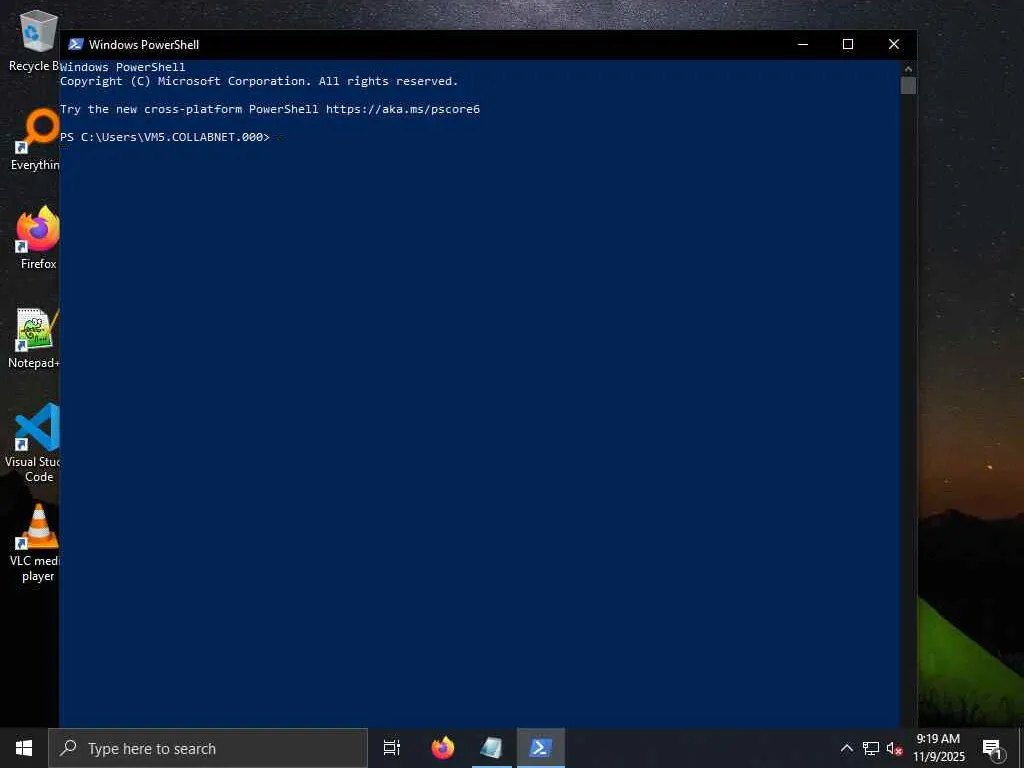
Task: Click the PS C:\Users\VM5.COLLABNET.000> prompt line
Action: click(165, 137)
